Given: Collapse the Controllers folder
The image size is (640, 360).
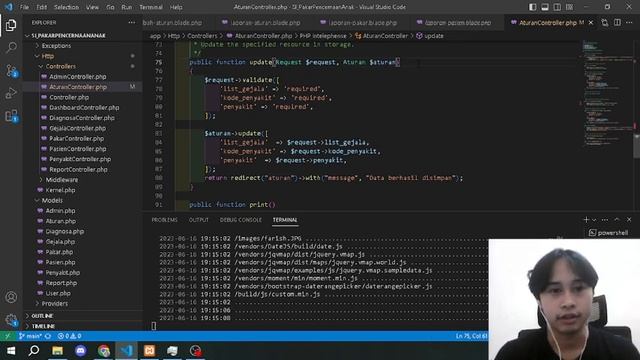Looking at the screenshot, I should [x=60, y=66].
